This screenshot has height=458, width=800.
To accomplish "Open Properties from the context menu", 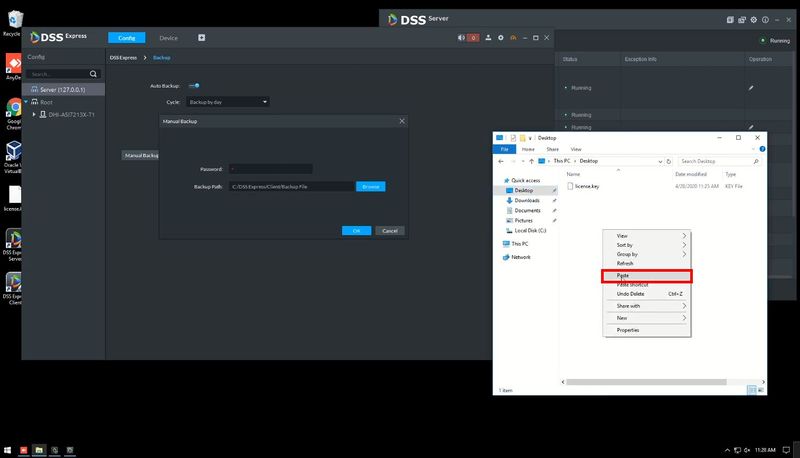I will coord(646,330).
